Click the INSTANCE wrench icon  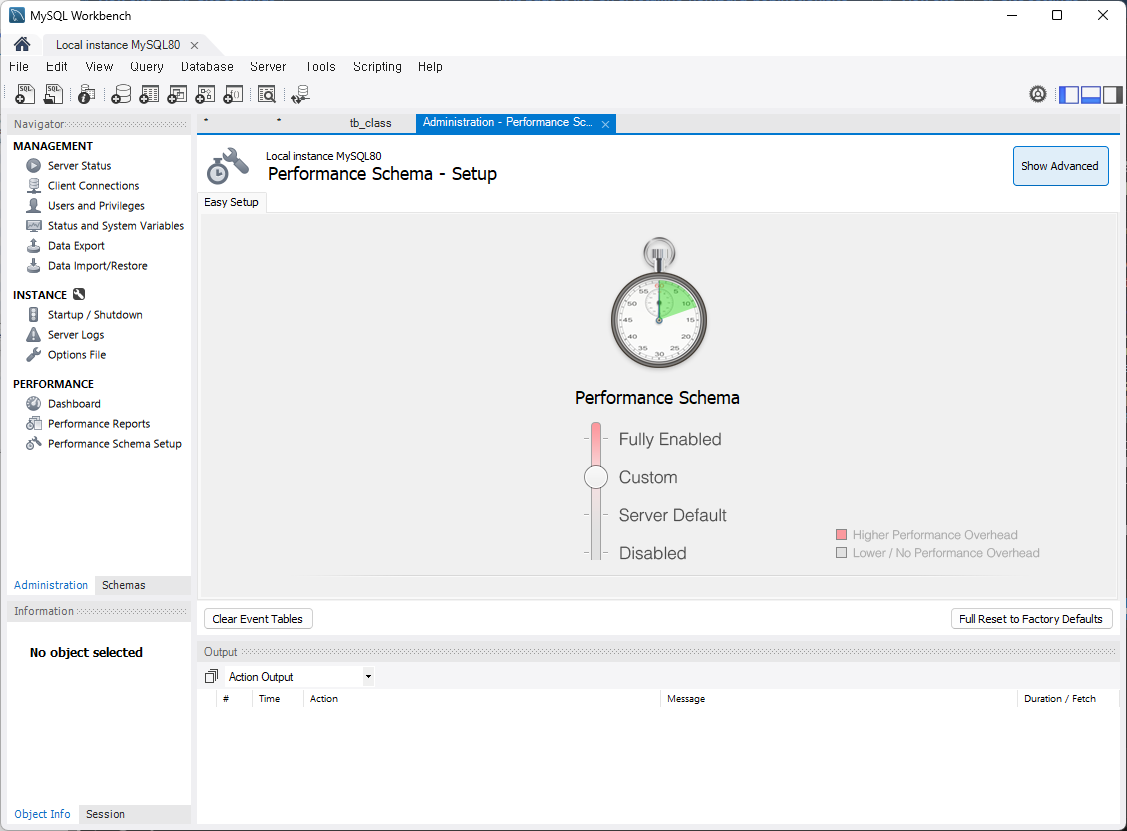(79, 294)
